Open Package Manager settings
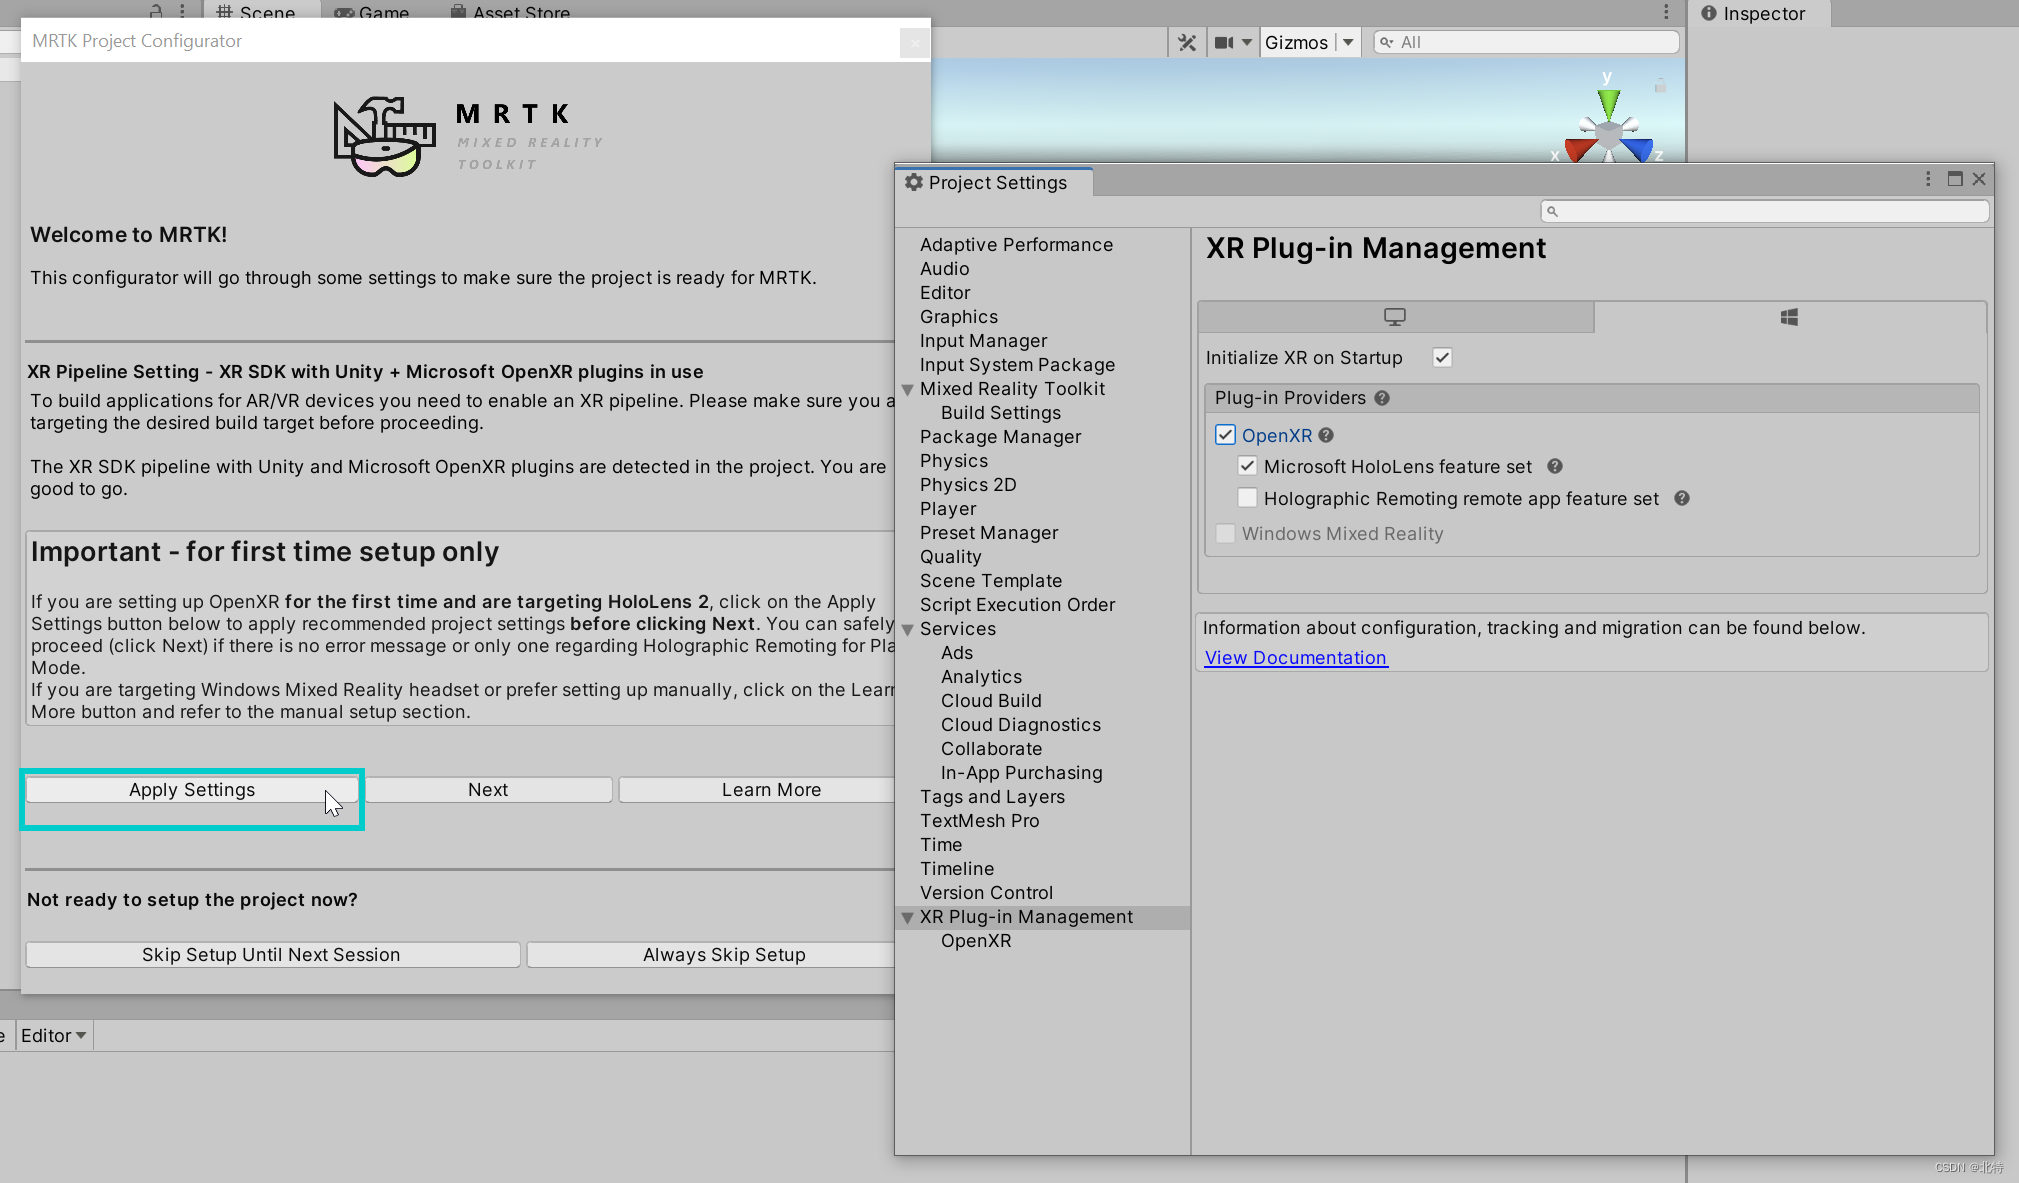The image size is (2019, 1183). tap(1000, 437)
